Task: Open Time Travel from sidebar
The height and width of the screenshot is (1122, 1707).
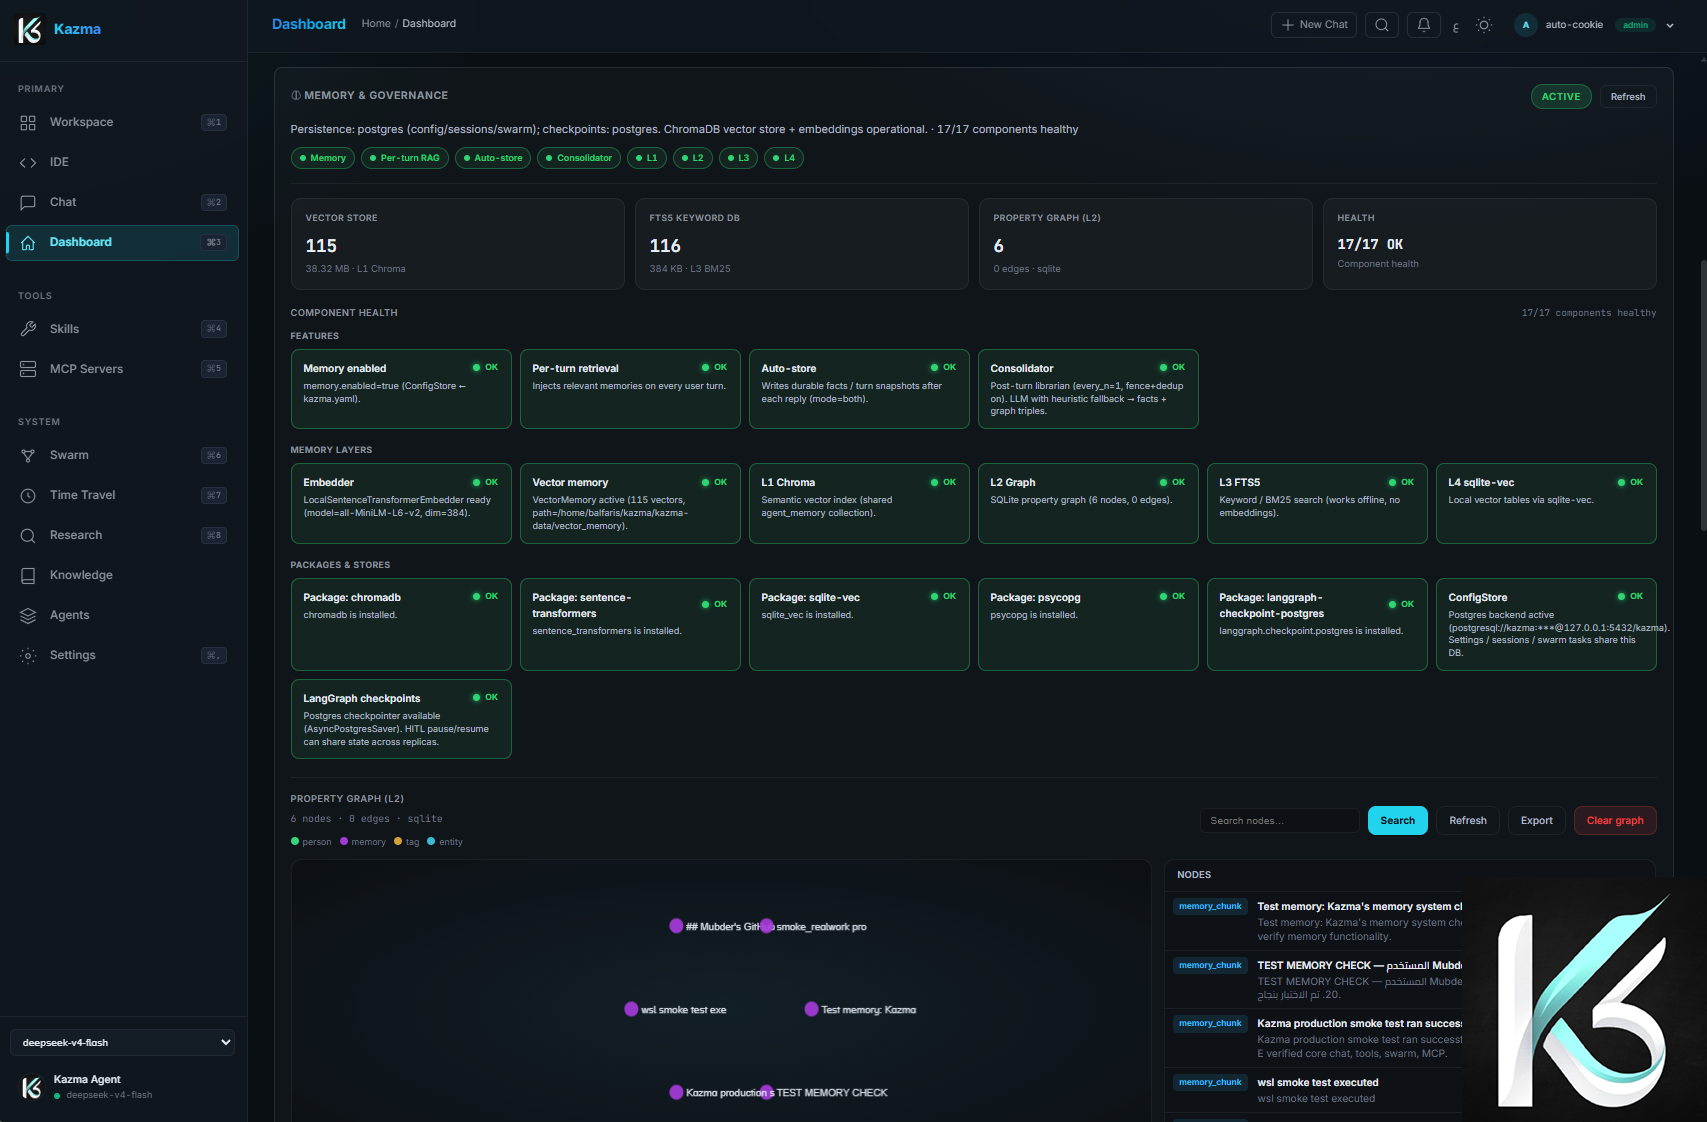Action: pos(122,495)
